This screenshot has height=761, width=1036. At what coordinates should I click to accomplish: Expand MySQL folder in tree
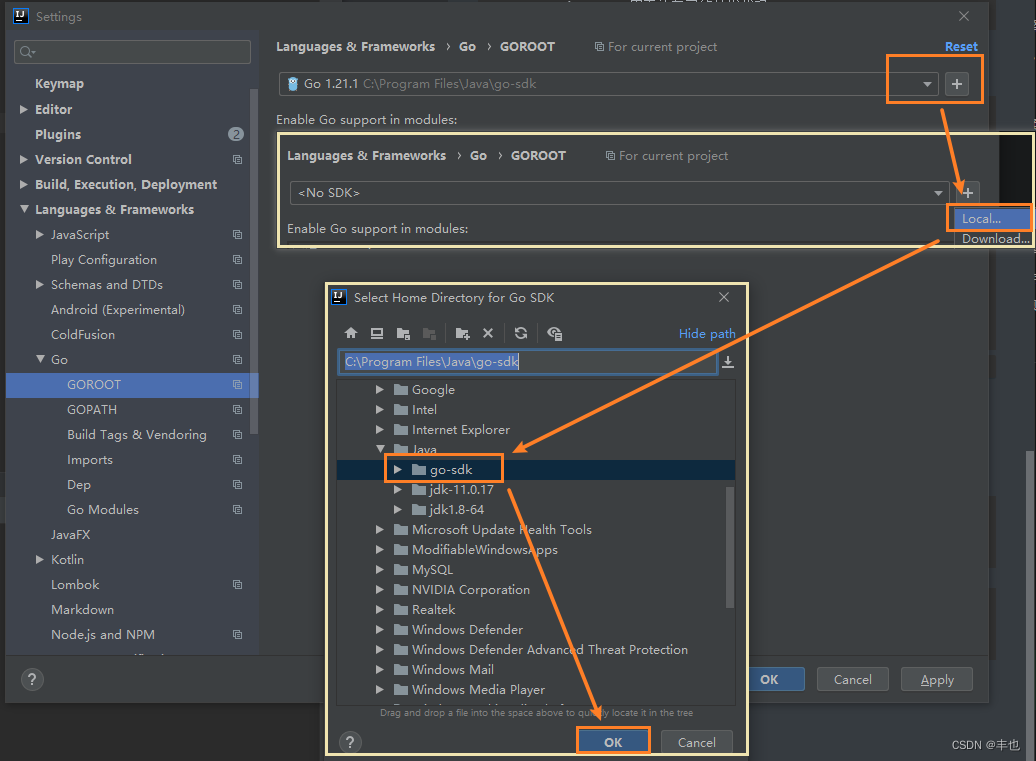pyautogui.click(x=380, y=569)
